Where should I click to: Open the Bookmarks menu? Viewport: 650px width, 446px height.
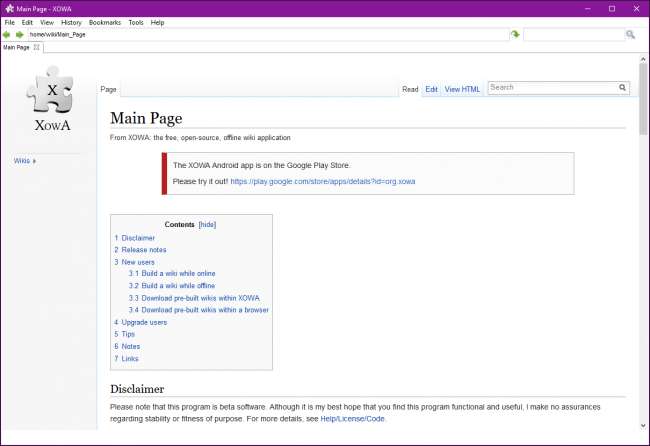point(103,22)
